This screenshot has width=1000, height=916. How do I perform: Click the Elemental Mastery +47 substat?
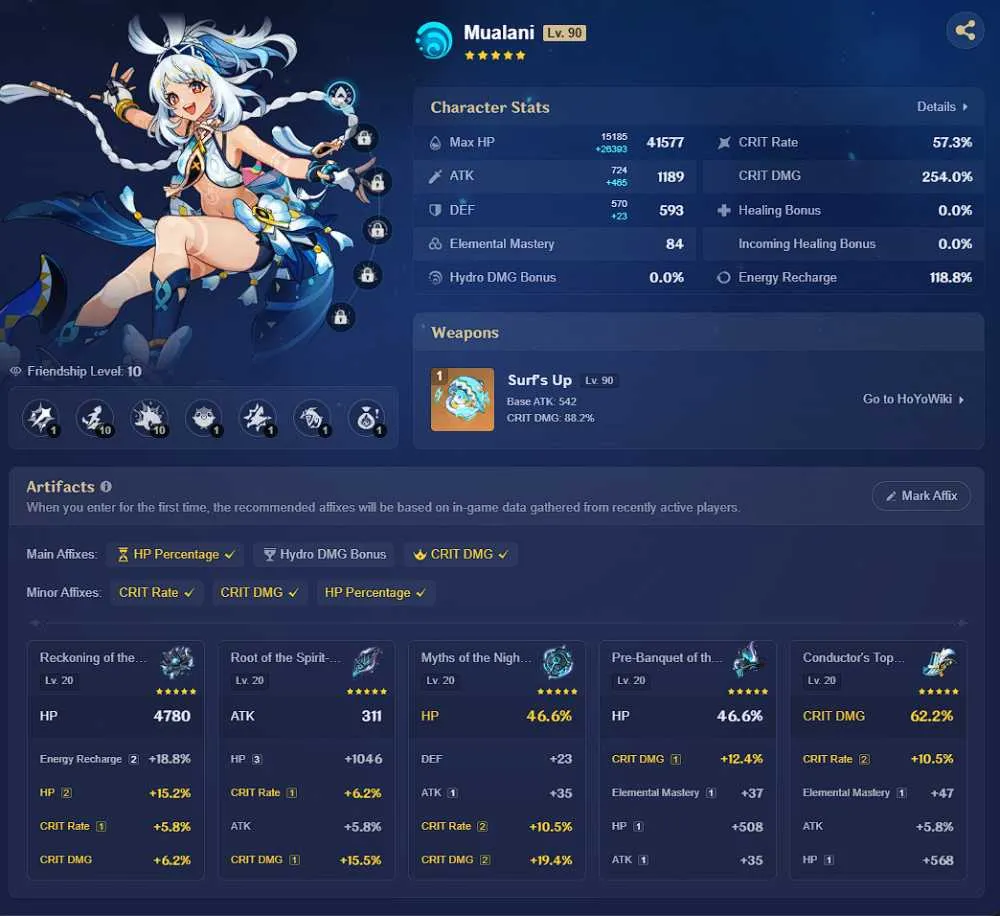pyautogui.click(x=878, y=793)
